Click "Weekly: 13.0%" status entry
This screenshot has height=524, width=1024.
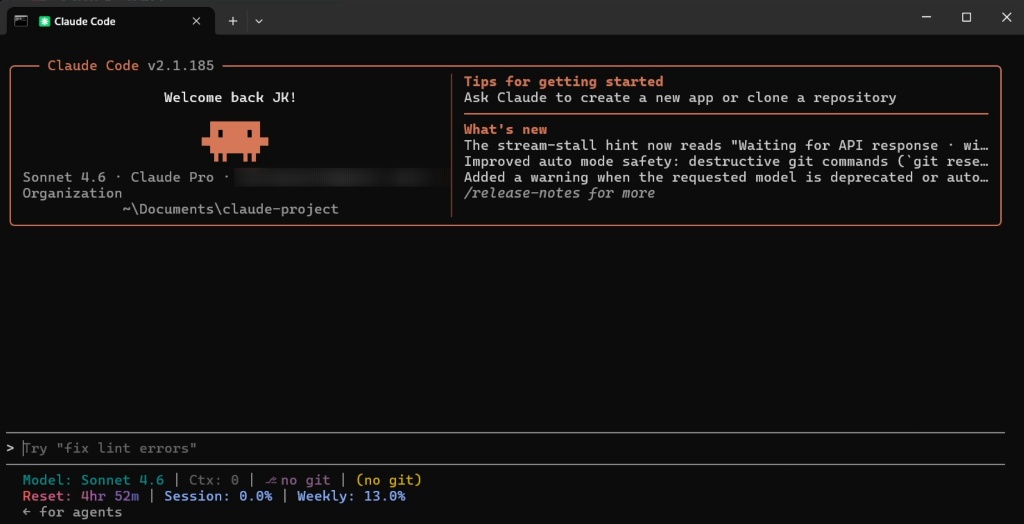tap(351, 496)
